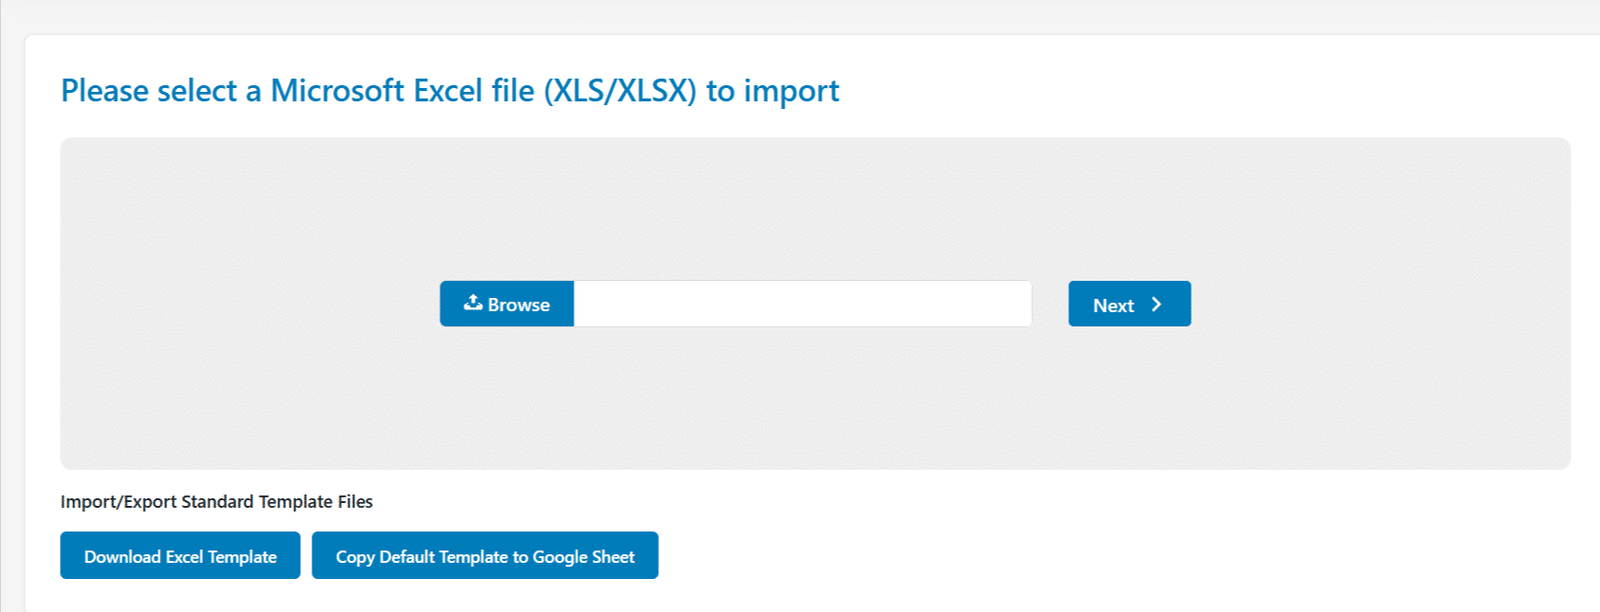Click the heading about selecting an Excel file
Screen dimensions: 1600x612
coord(450,91)
